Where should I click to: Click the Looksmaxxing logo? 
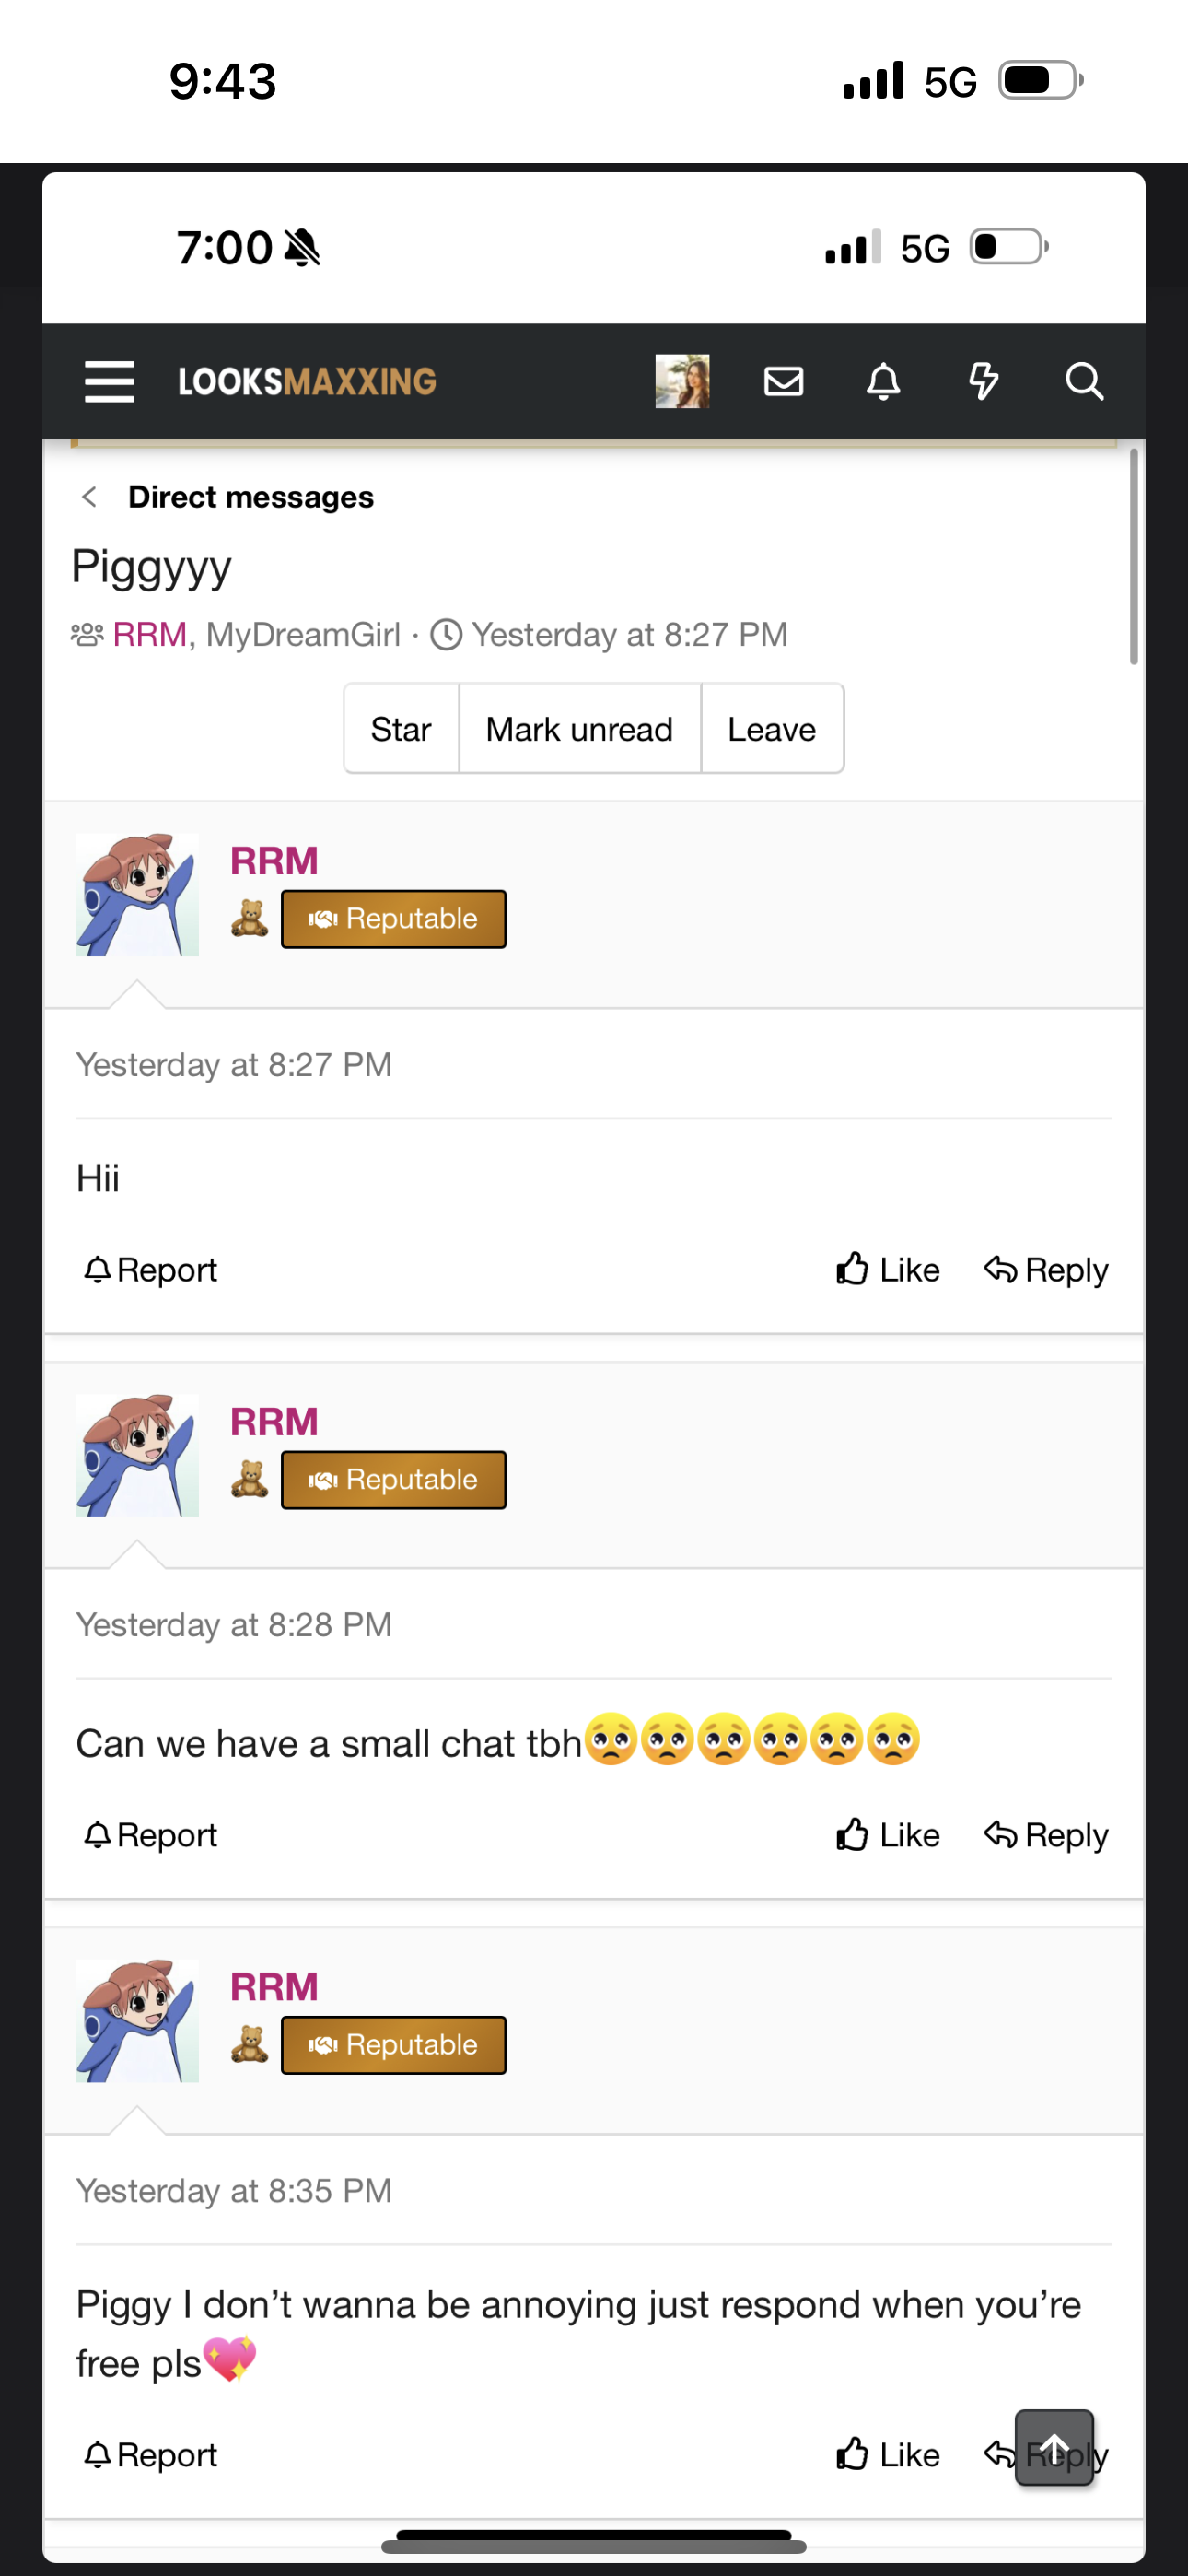point(307,381)
